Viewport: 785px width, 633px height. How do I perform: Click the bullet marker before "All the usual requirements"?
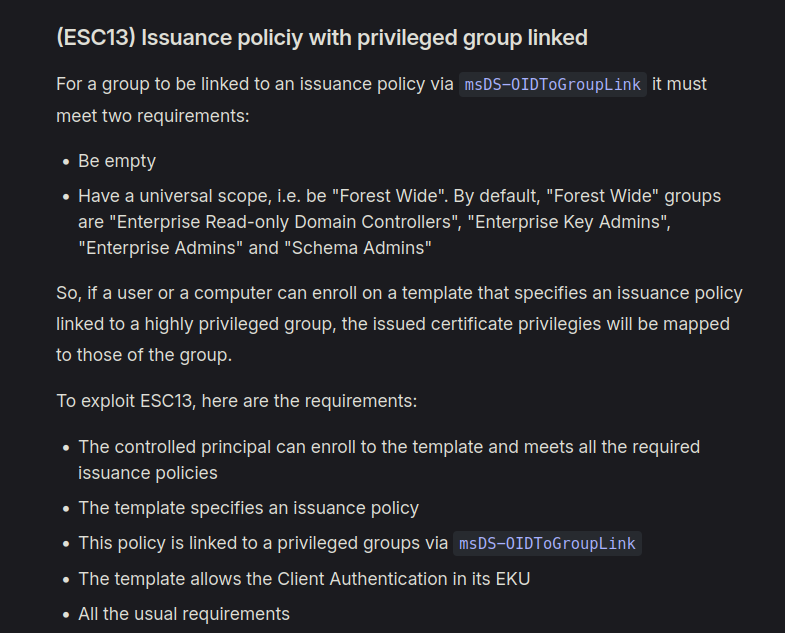[66, 615]
